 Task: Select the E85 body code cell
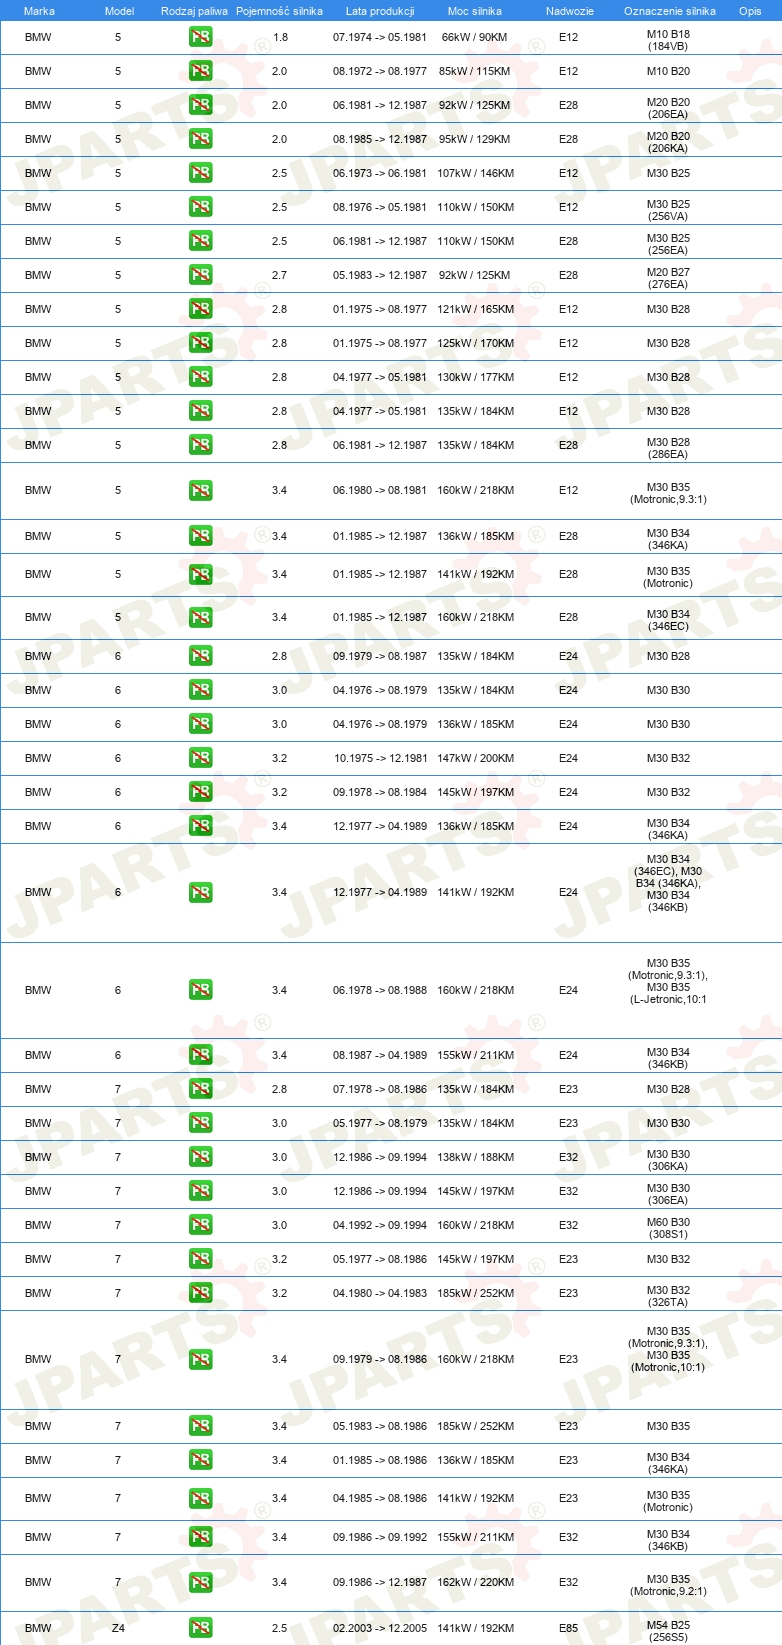(x=568, y=1628)
